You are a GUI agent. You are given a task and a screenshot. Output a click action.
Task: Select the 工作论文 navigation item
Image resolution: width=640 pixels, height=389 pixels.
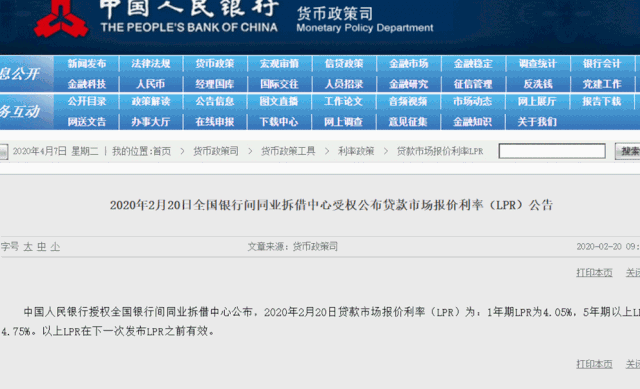(344, 101)
